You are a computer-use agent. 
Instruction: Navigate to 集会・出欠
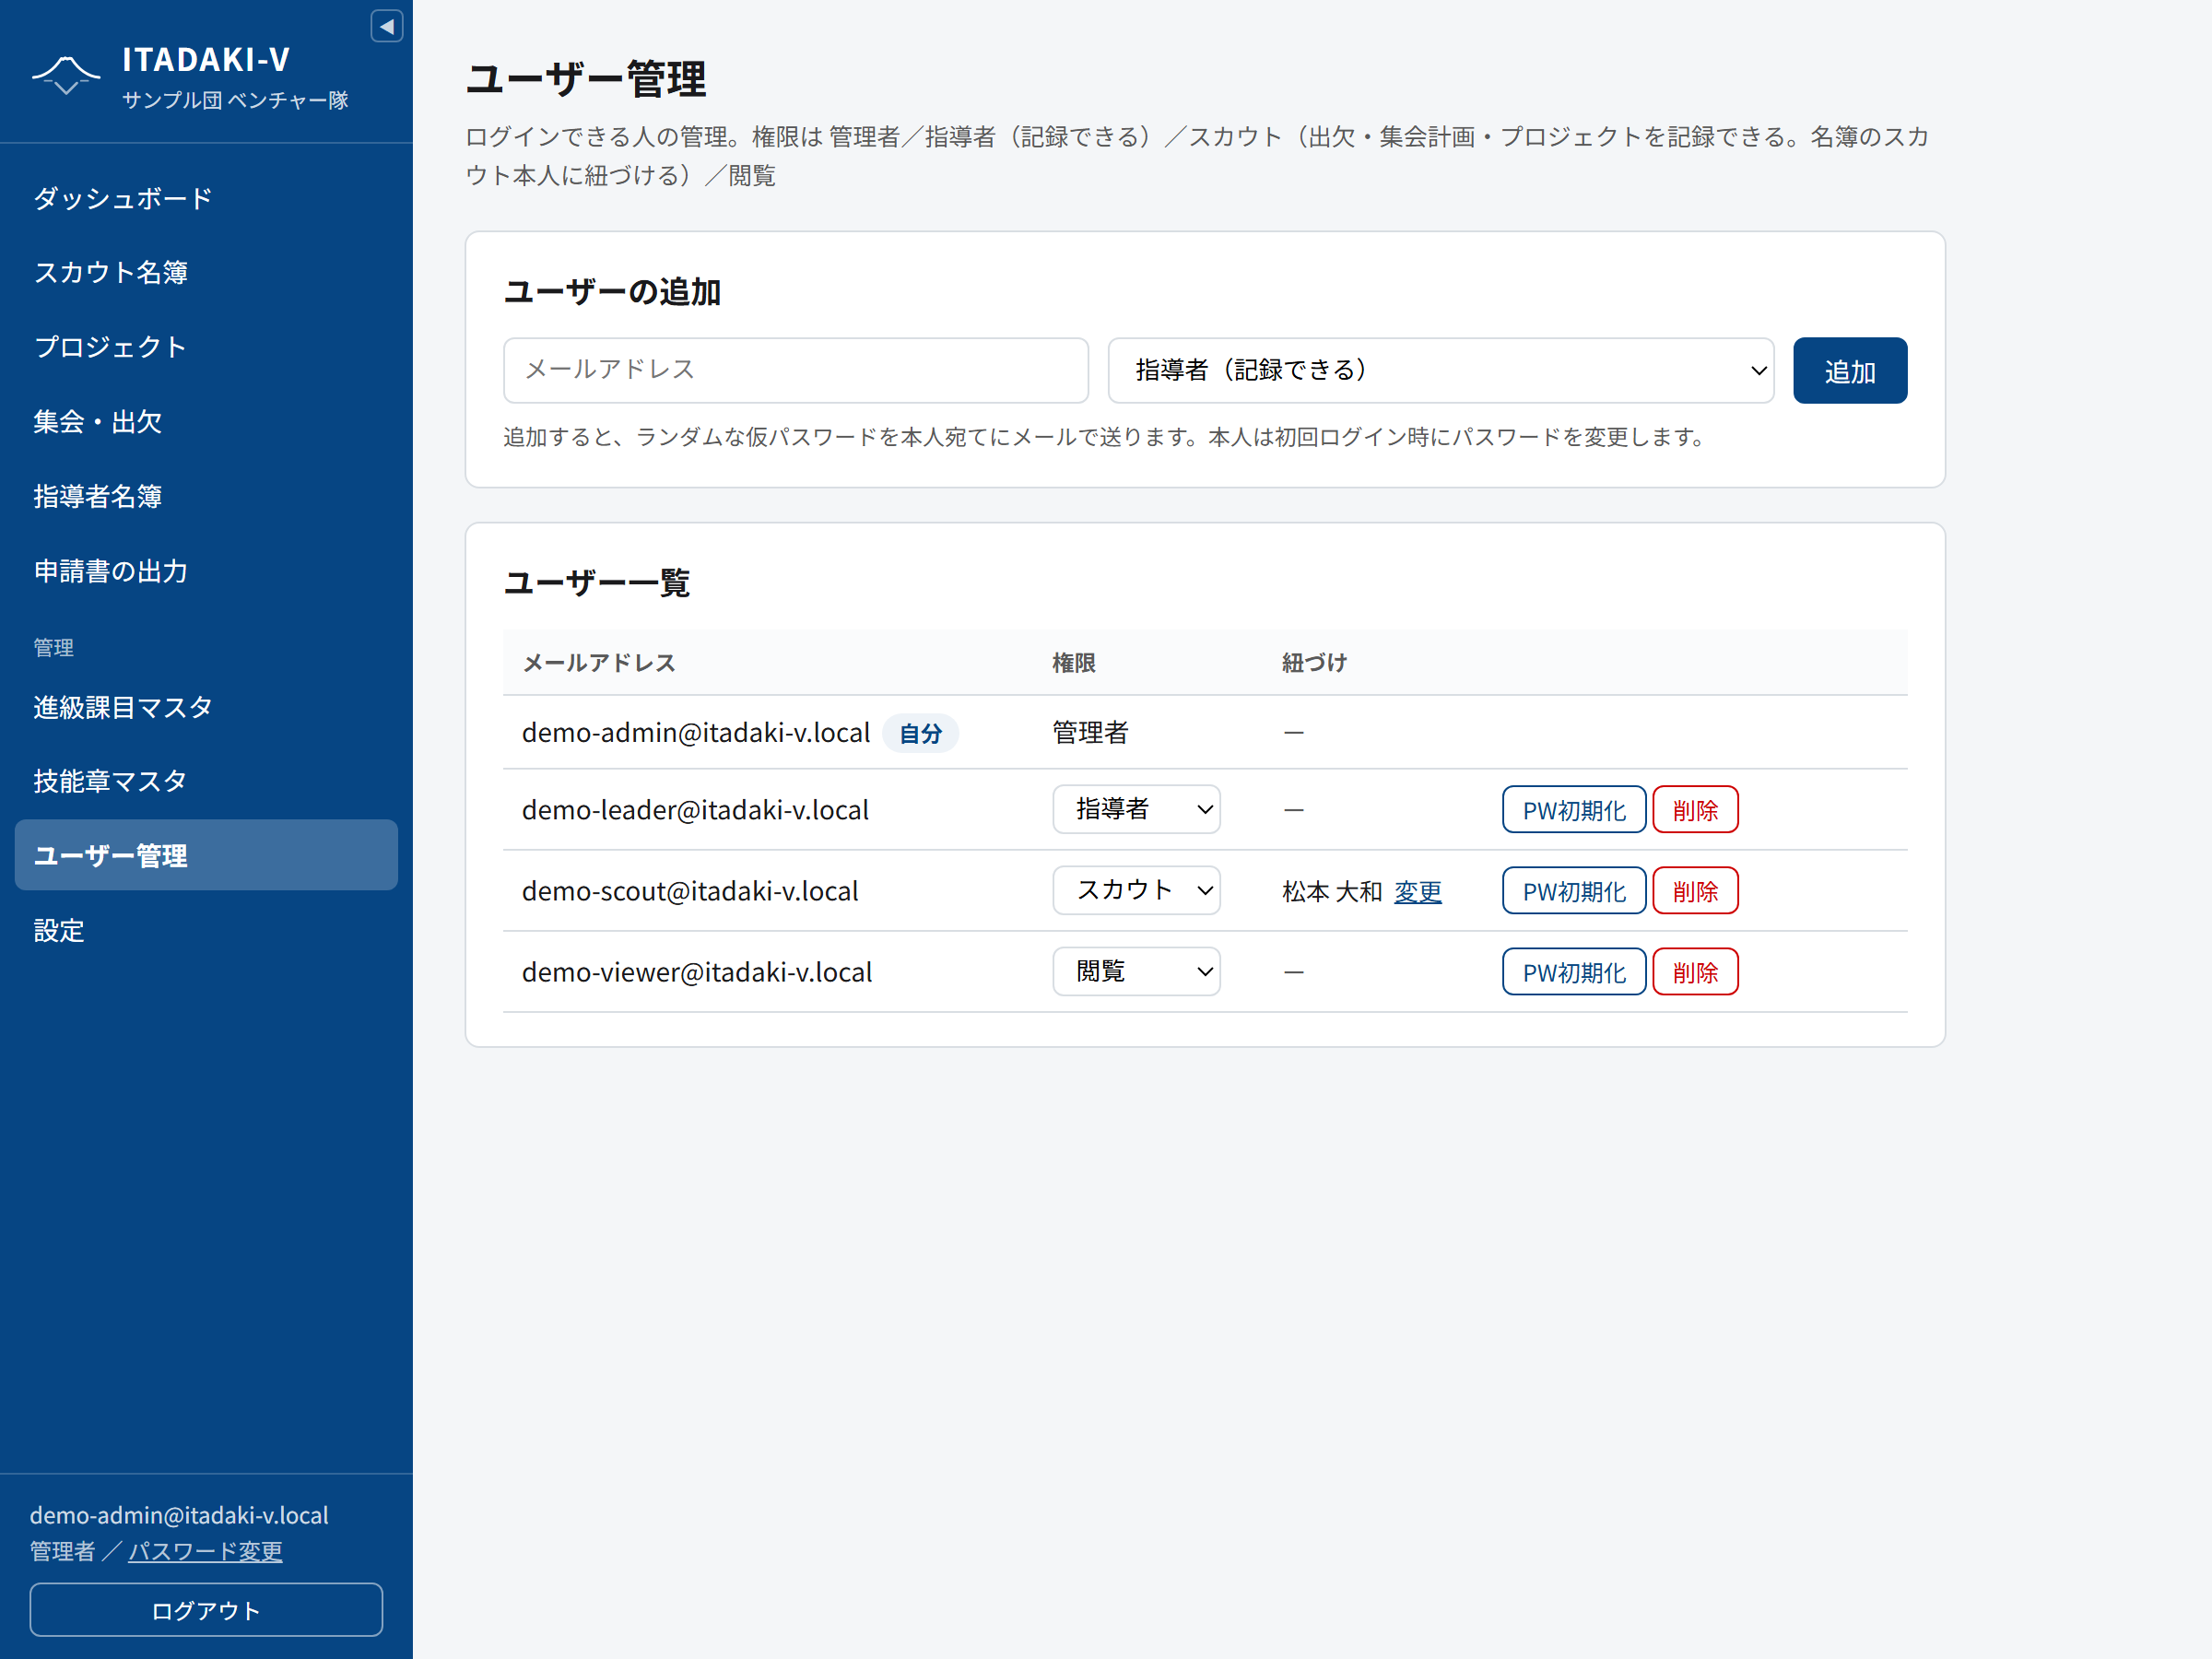click(x=206, y=422)
